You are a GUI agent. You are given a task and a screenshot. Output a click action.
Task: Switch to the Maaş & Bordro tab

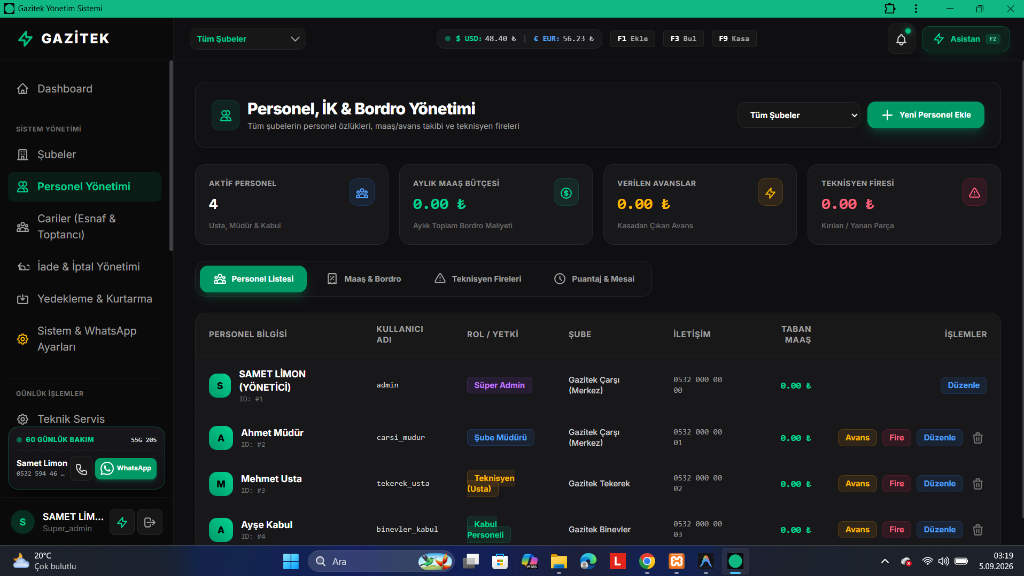point(364,279)
